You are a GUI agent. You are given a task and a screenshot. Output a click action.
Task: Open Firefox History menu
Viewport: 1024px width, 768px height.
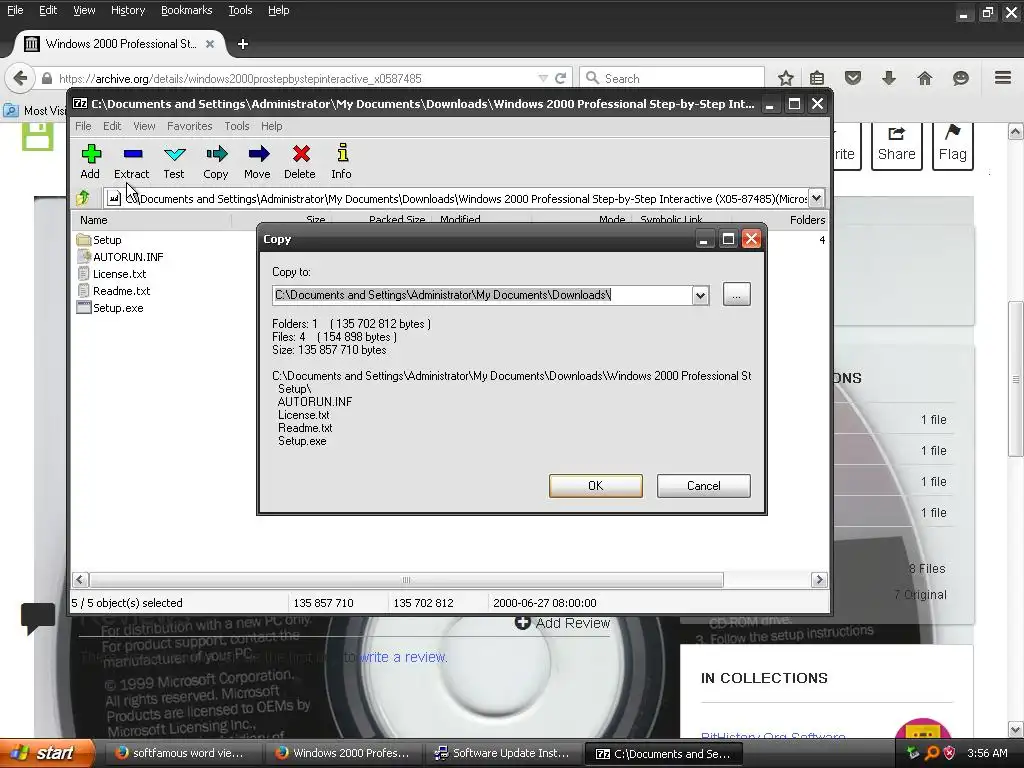click(x=127, y=10)
